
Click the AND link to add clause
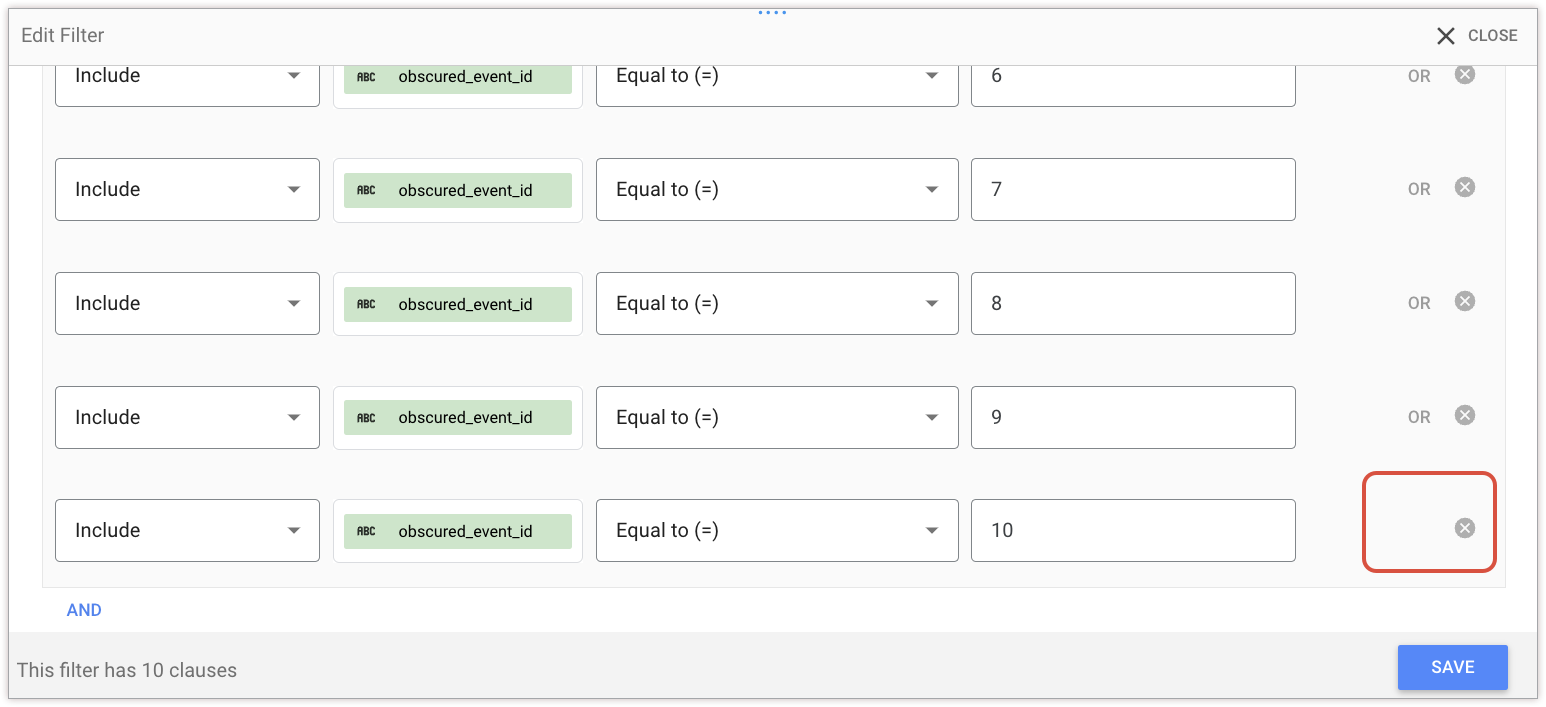tap(84, 610)
